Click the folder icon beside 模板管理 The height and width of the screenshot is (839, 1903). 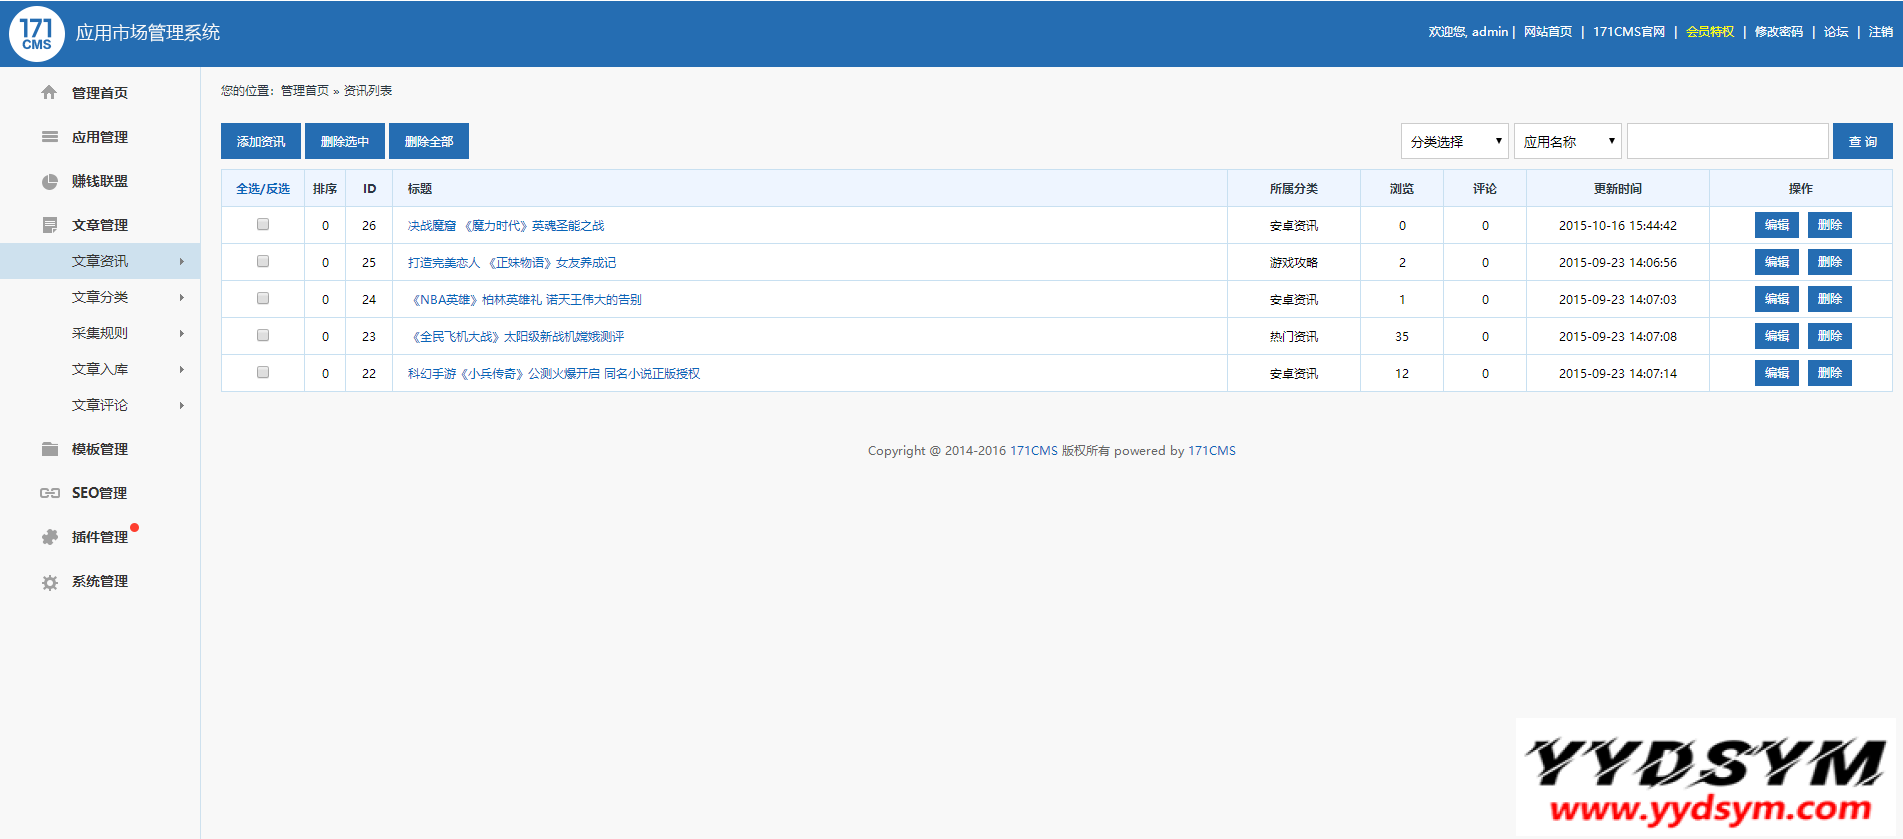pos(49,449)
